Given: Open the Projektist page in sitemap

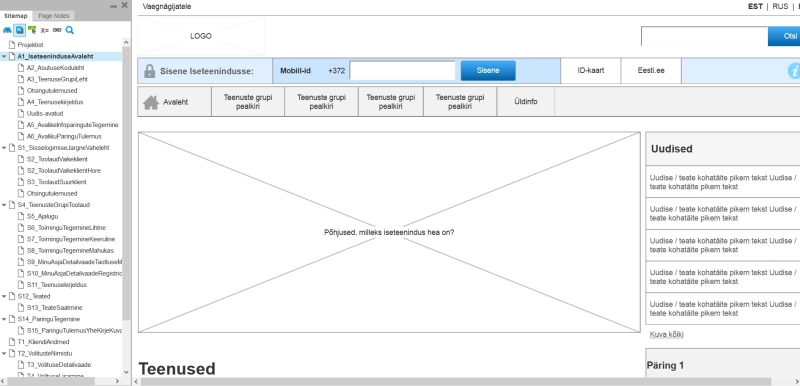Looking at the screenshot, I should coord(31,45).
